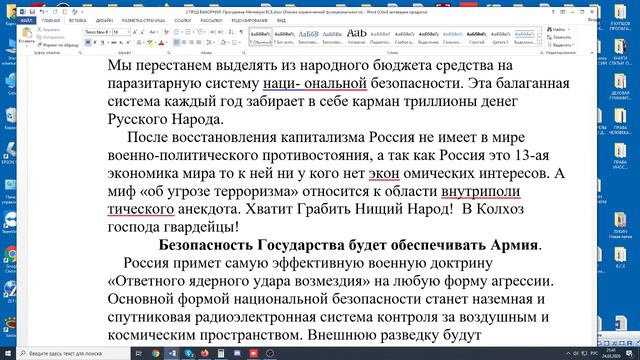Image resolution: width=640 pixels, height=360 pixels.
Task: Open the Change Case (Aa) dropdown
Action: [153, 32]
